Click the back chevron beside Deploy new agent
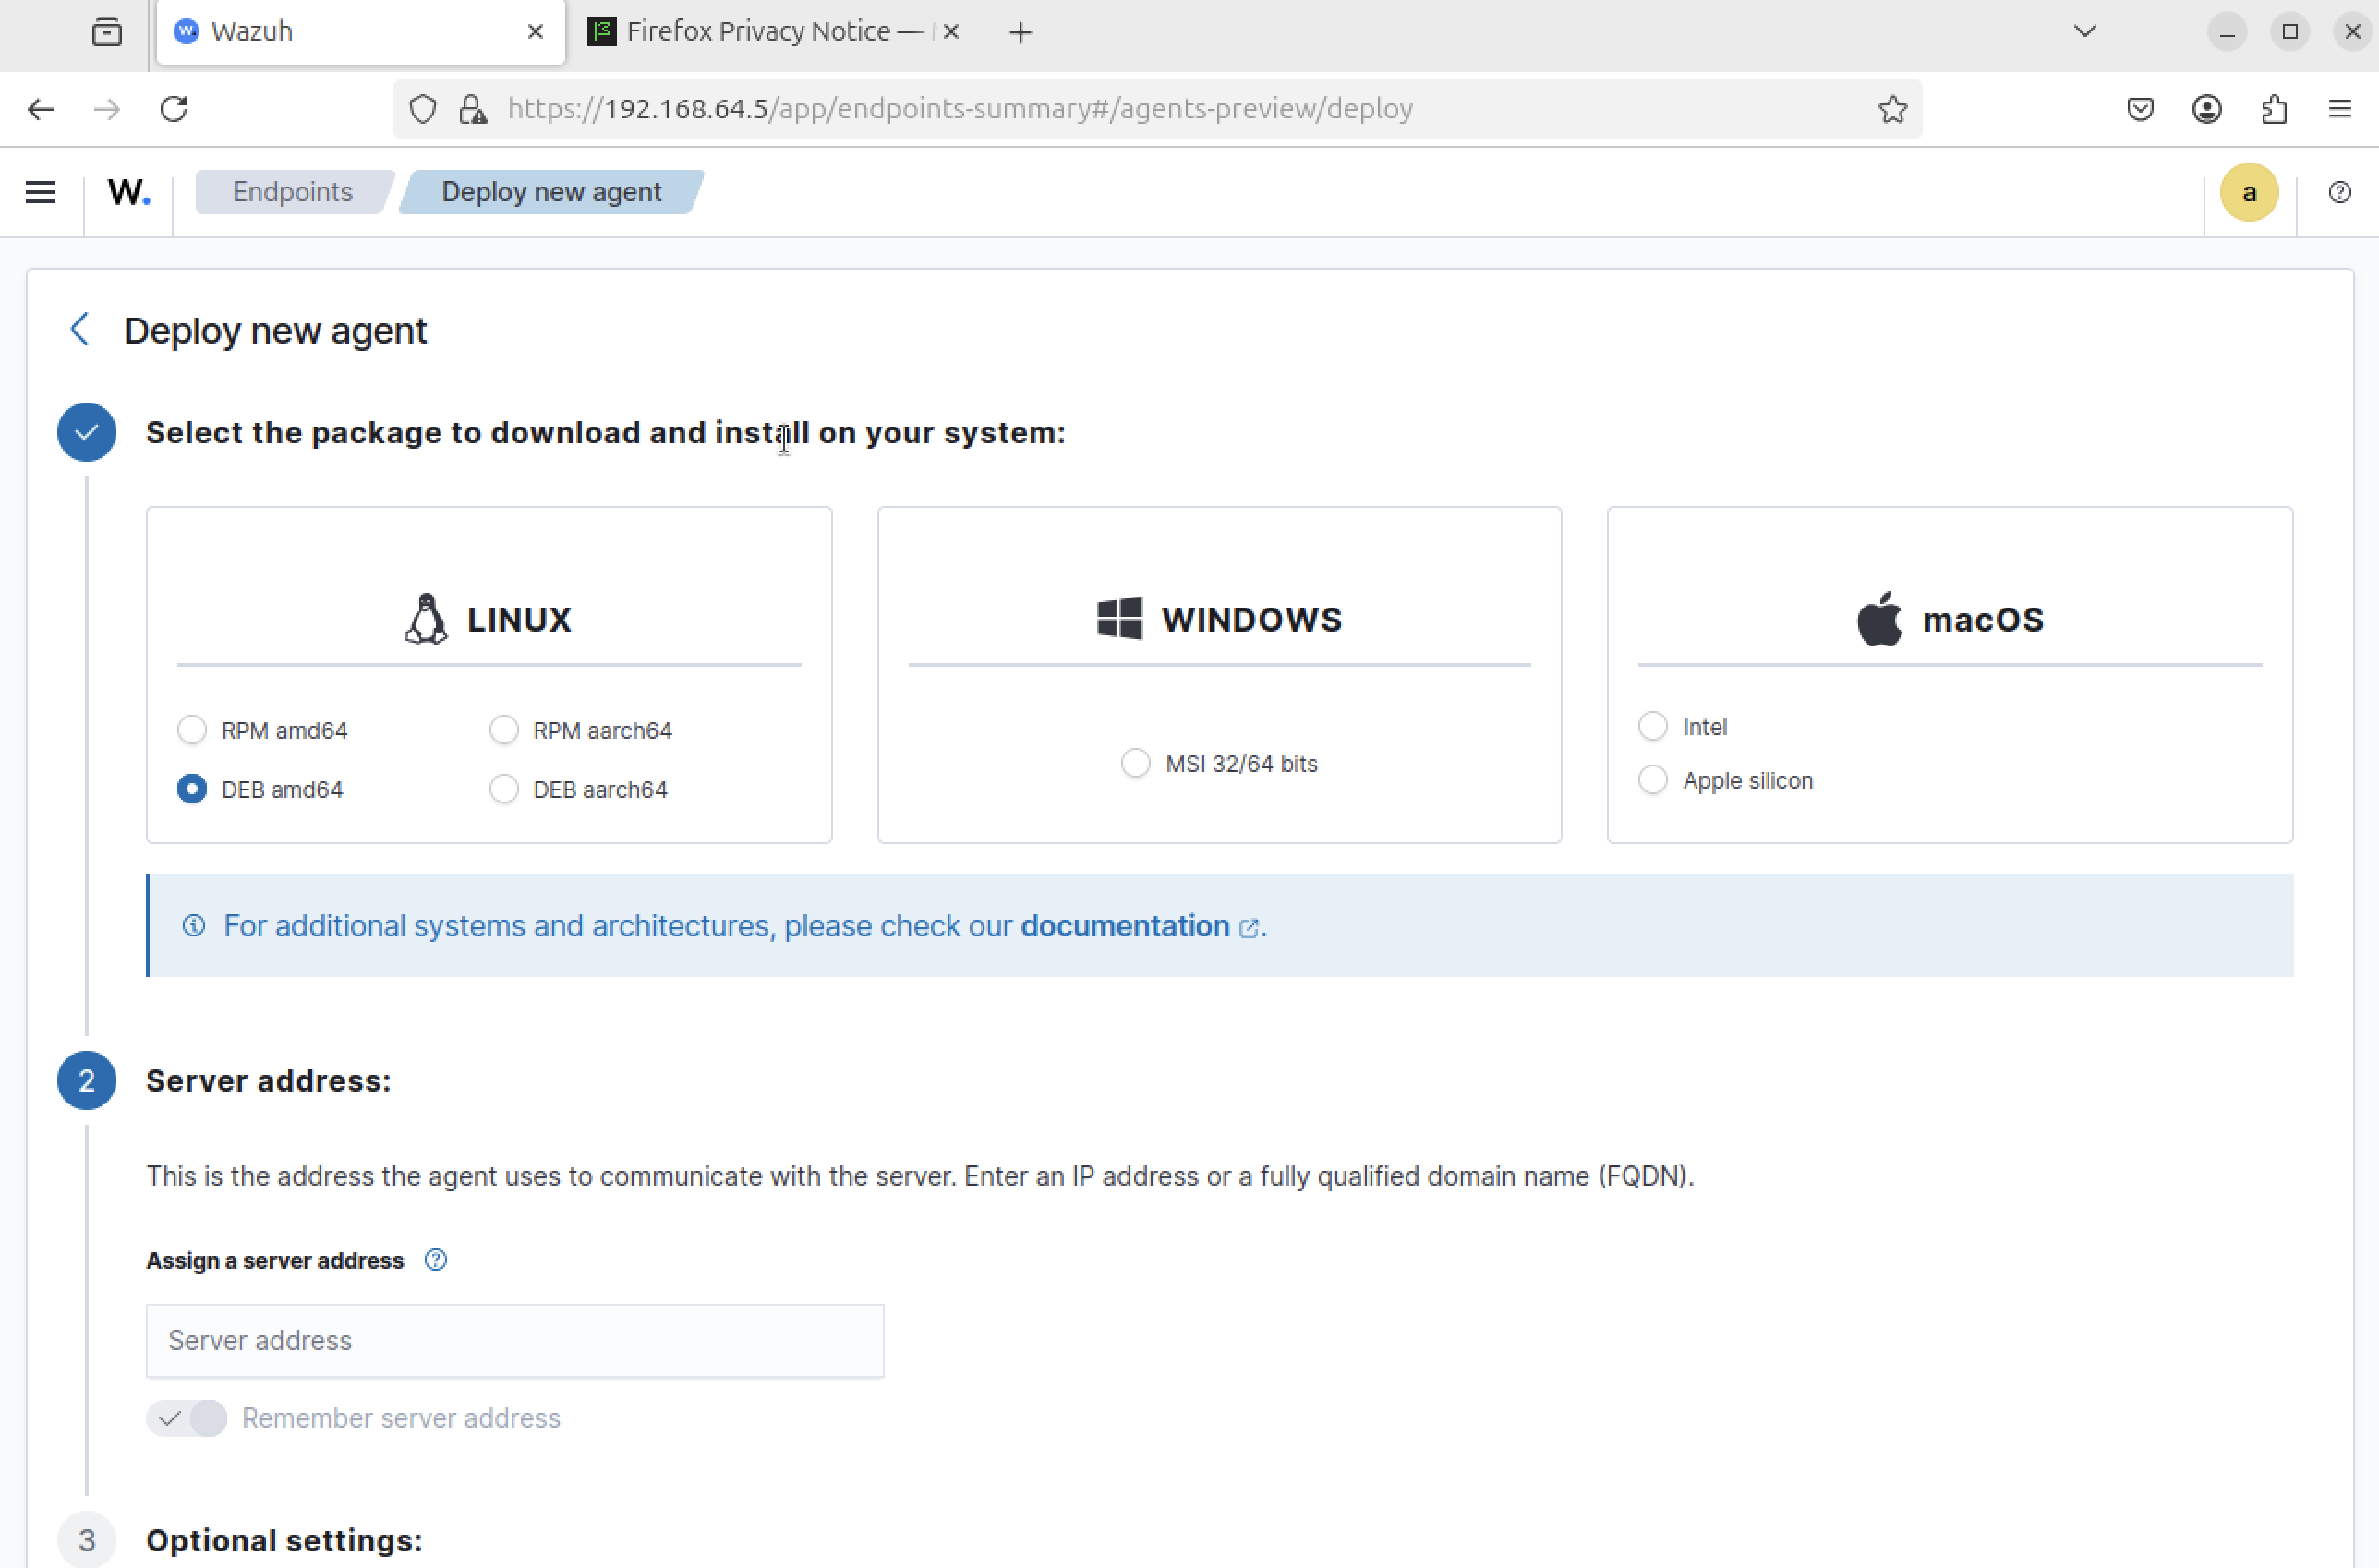Viewport: 2379px width, 1568px height. (80, 329)
